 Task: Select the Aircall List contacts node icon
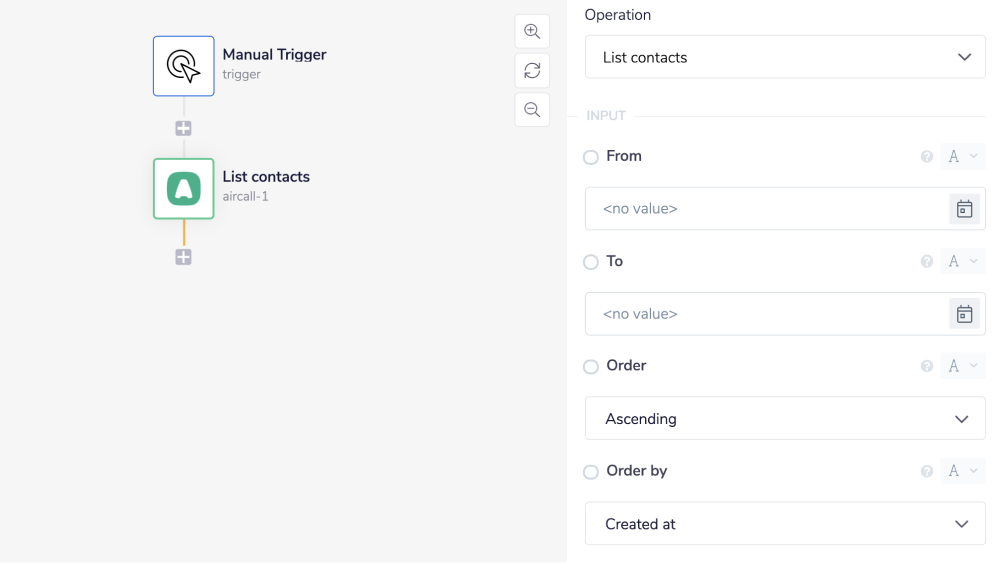coord(184,188)
